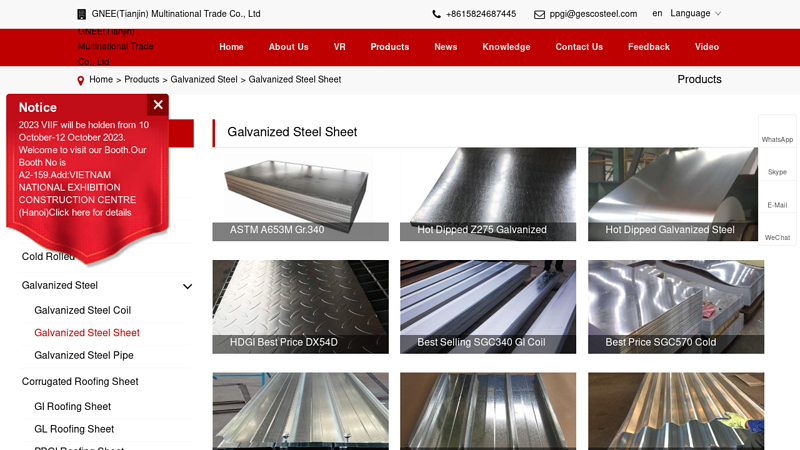Viewport: 800px width, 450px height.
Task: Click the company logo text in red bar
Action: click(116, 46)
